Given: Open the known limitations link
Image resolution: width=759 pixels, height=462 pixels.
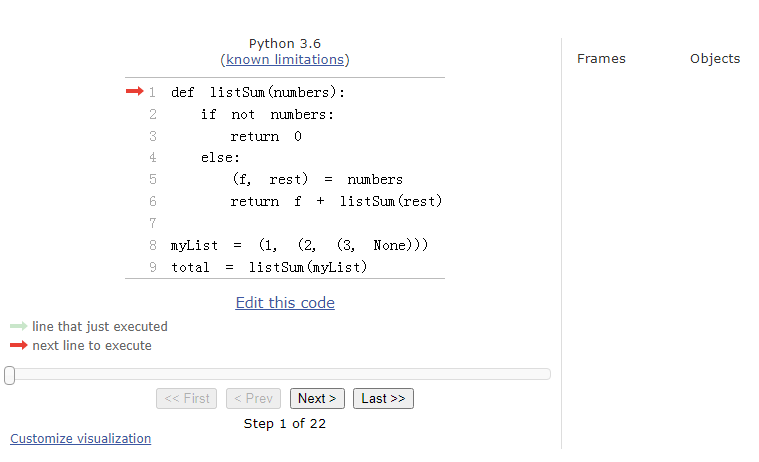Looking at the screenshot, I should [x=285, y=60].
